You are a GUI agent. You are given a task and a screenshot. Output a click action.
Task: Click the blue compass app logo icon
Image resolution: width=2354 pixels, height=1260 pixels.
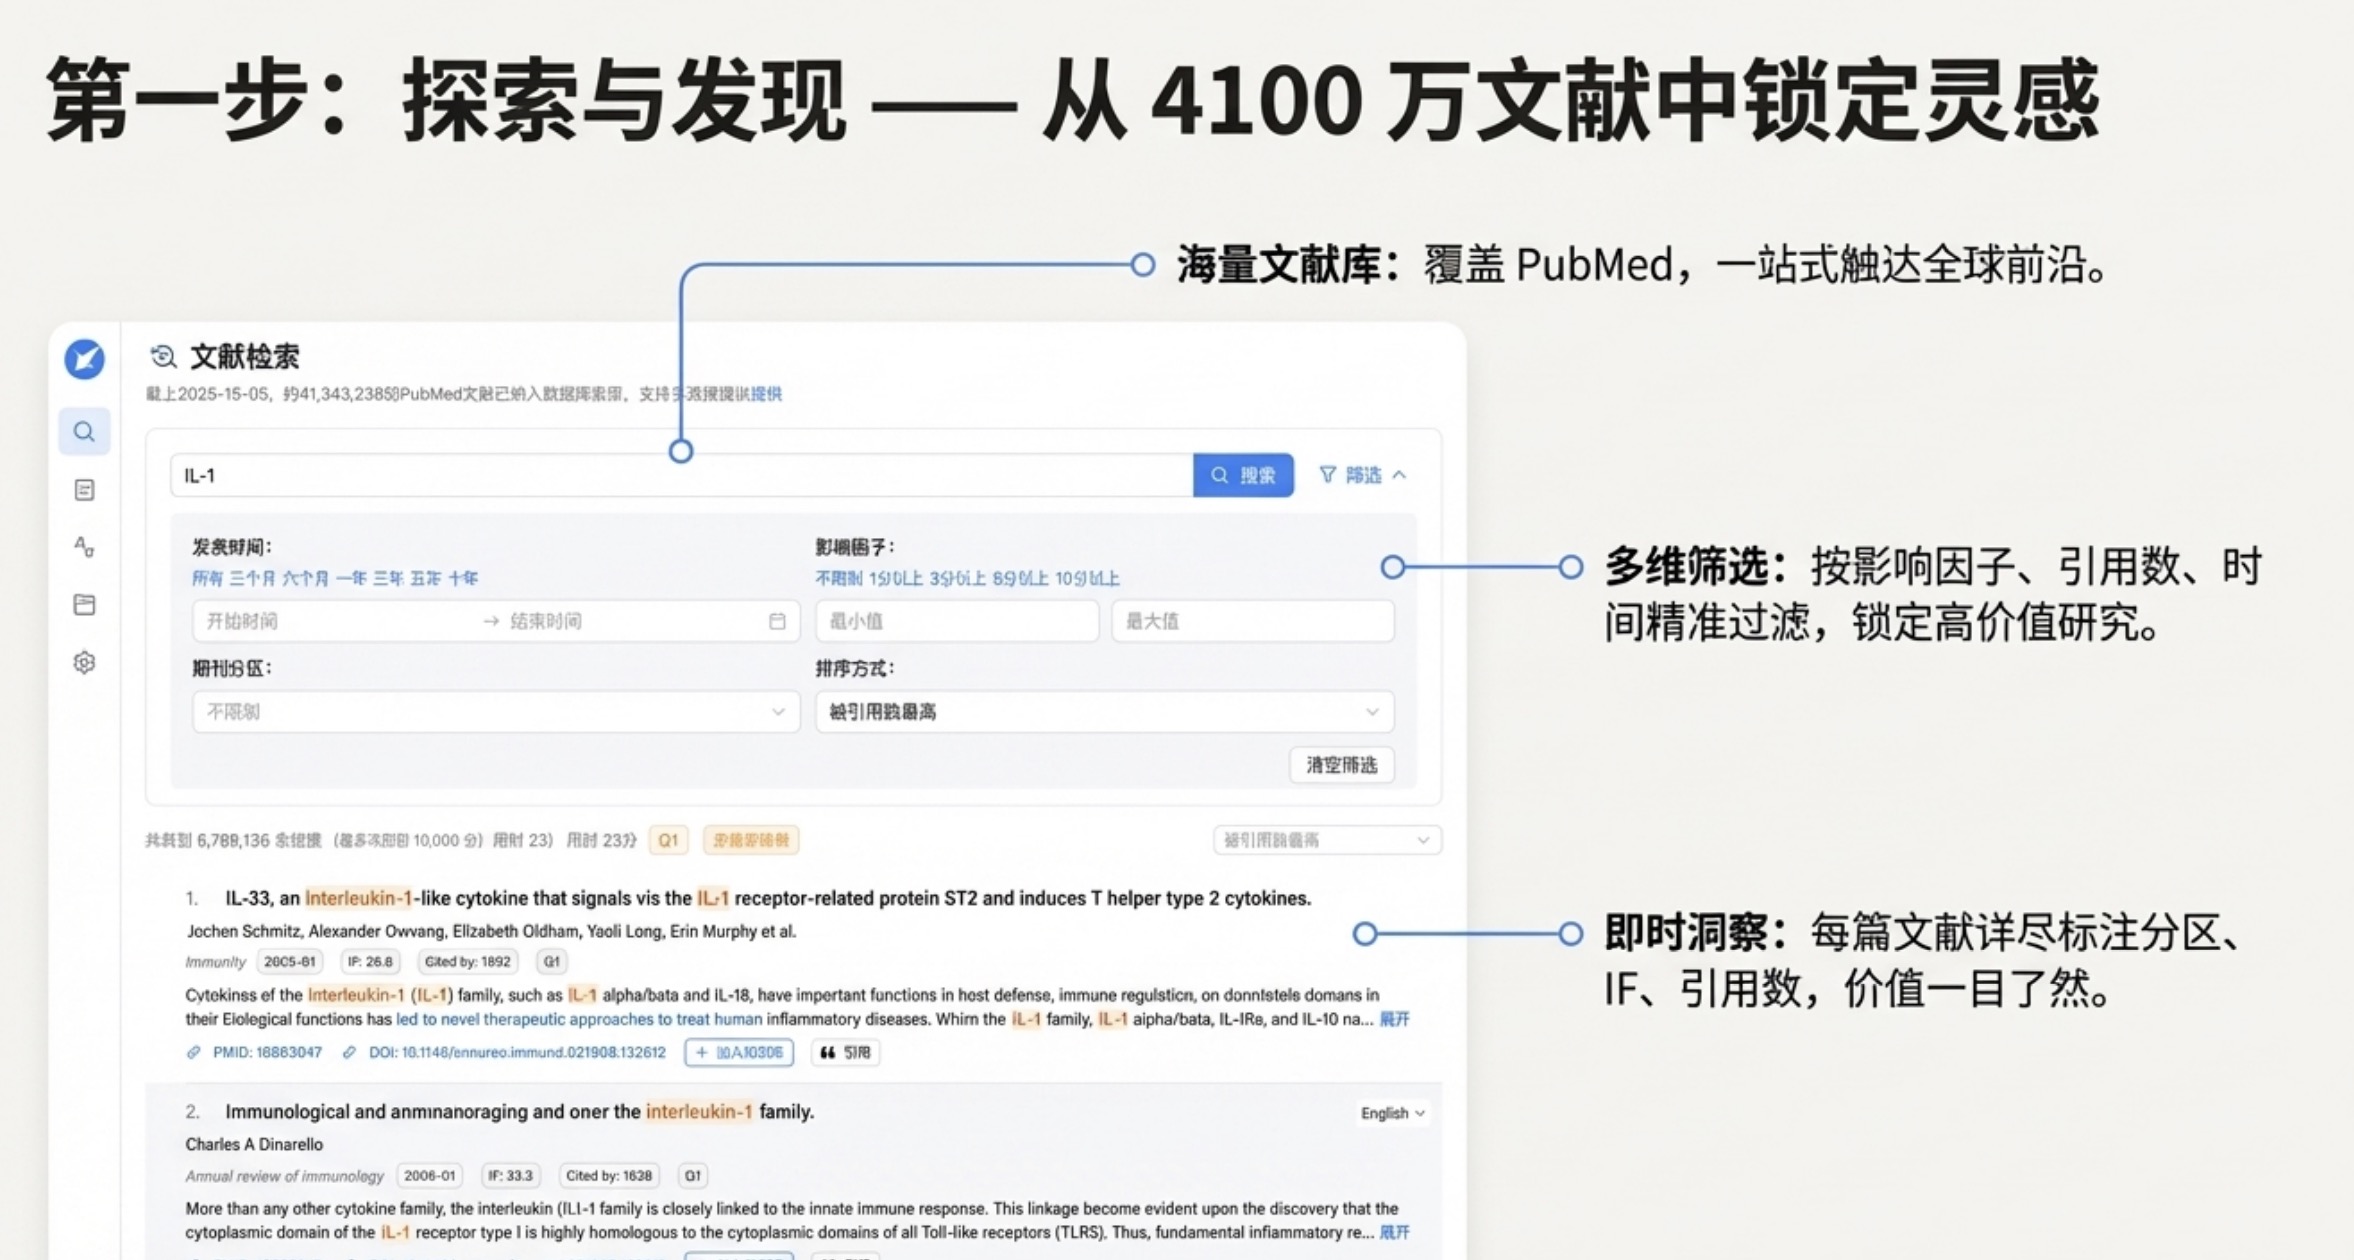[x=84, y=360]
